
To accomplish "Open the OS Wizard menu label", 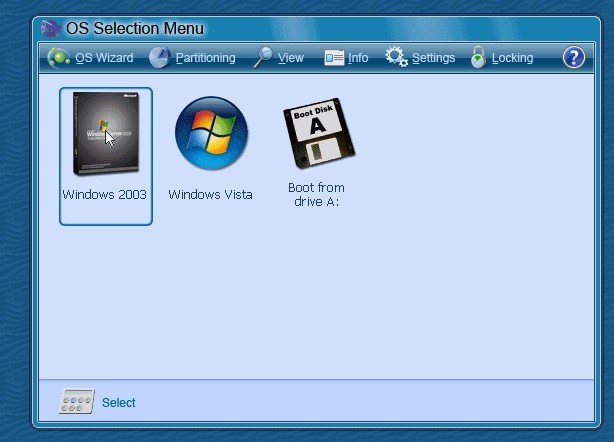I will click(x=104, y=58).
